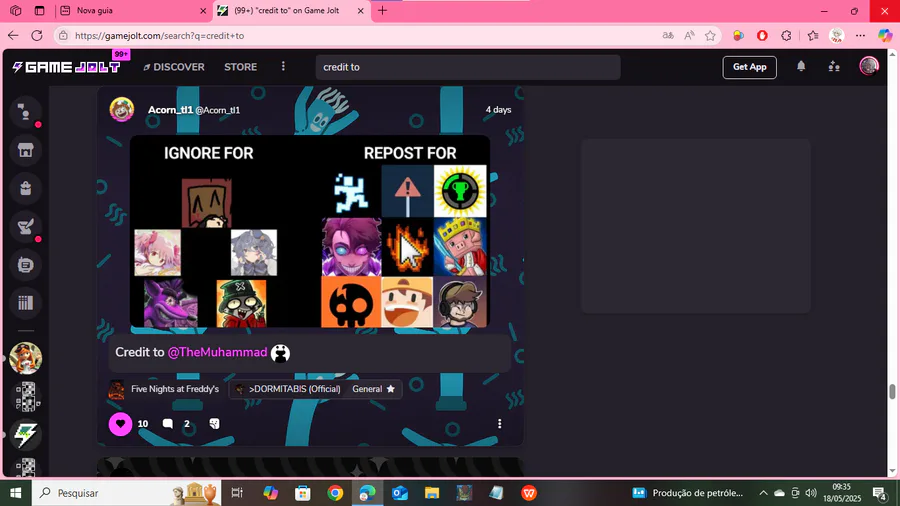Focus the 'credit to' search field

tap(468, 67)
